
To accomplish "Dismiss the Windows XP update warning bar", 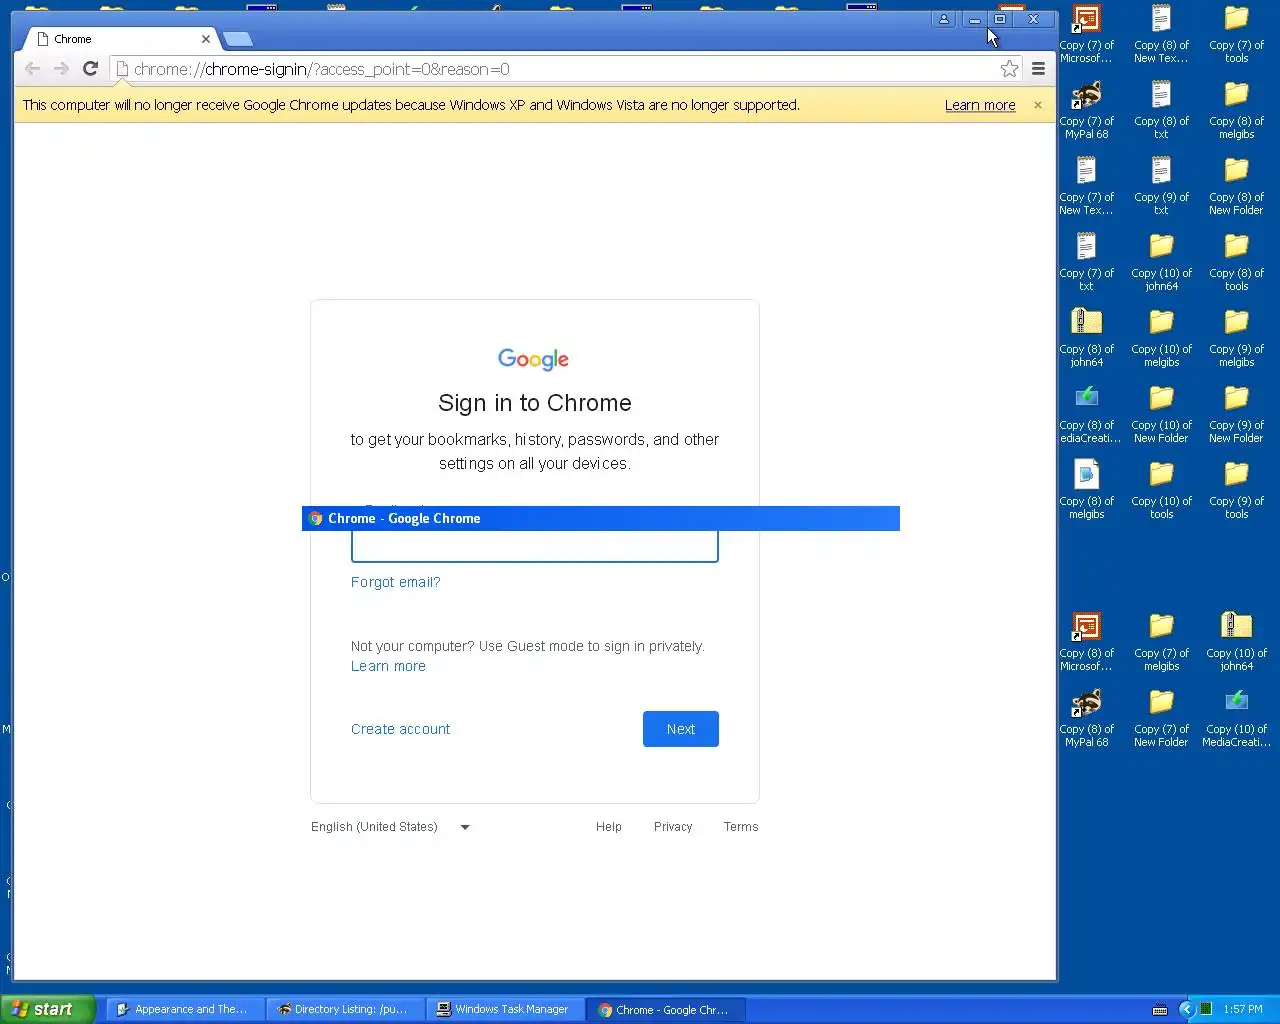I will (x=1038, y=105).
